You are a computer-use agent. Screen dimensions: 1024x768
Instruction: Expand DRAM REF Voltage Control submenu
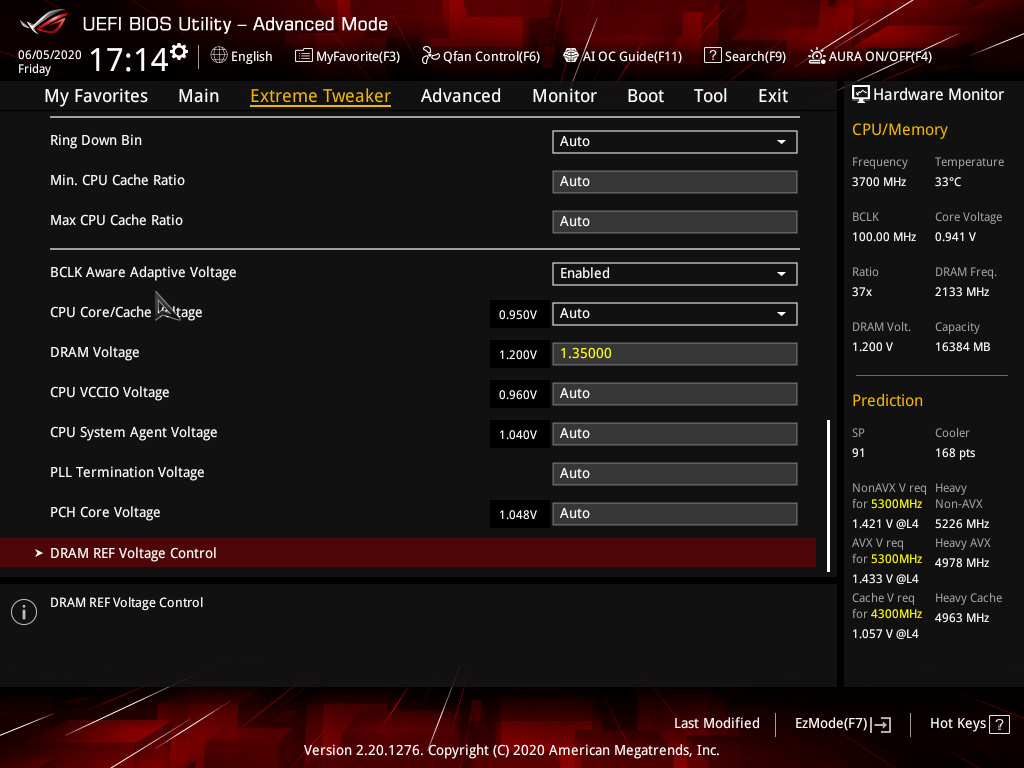point(408,553)
